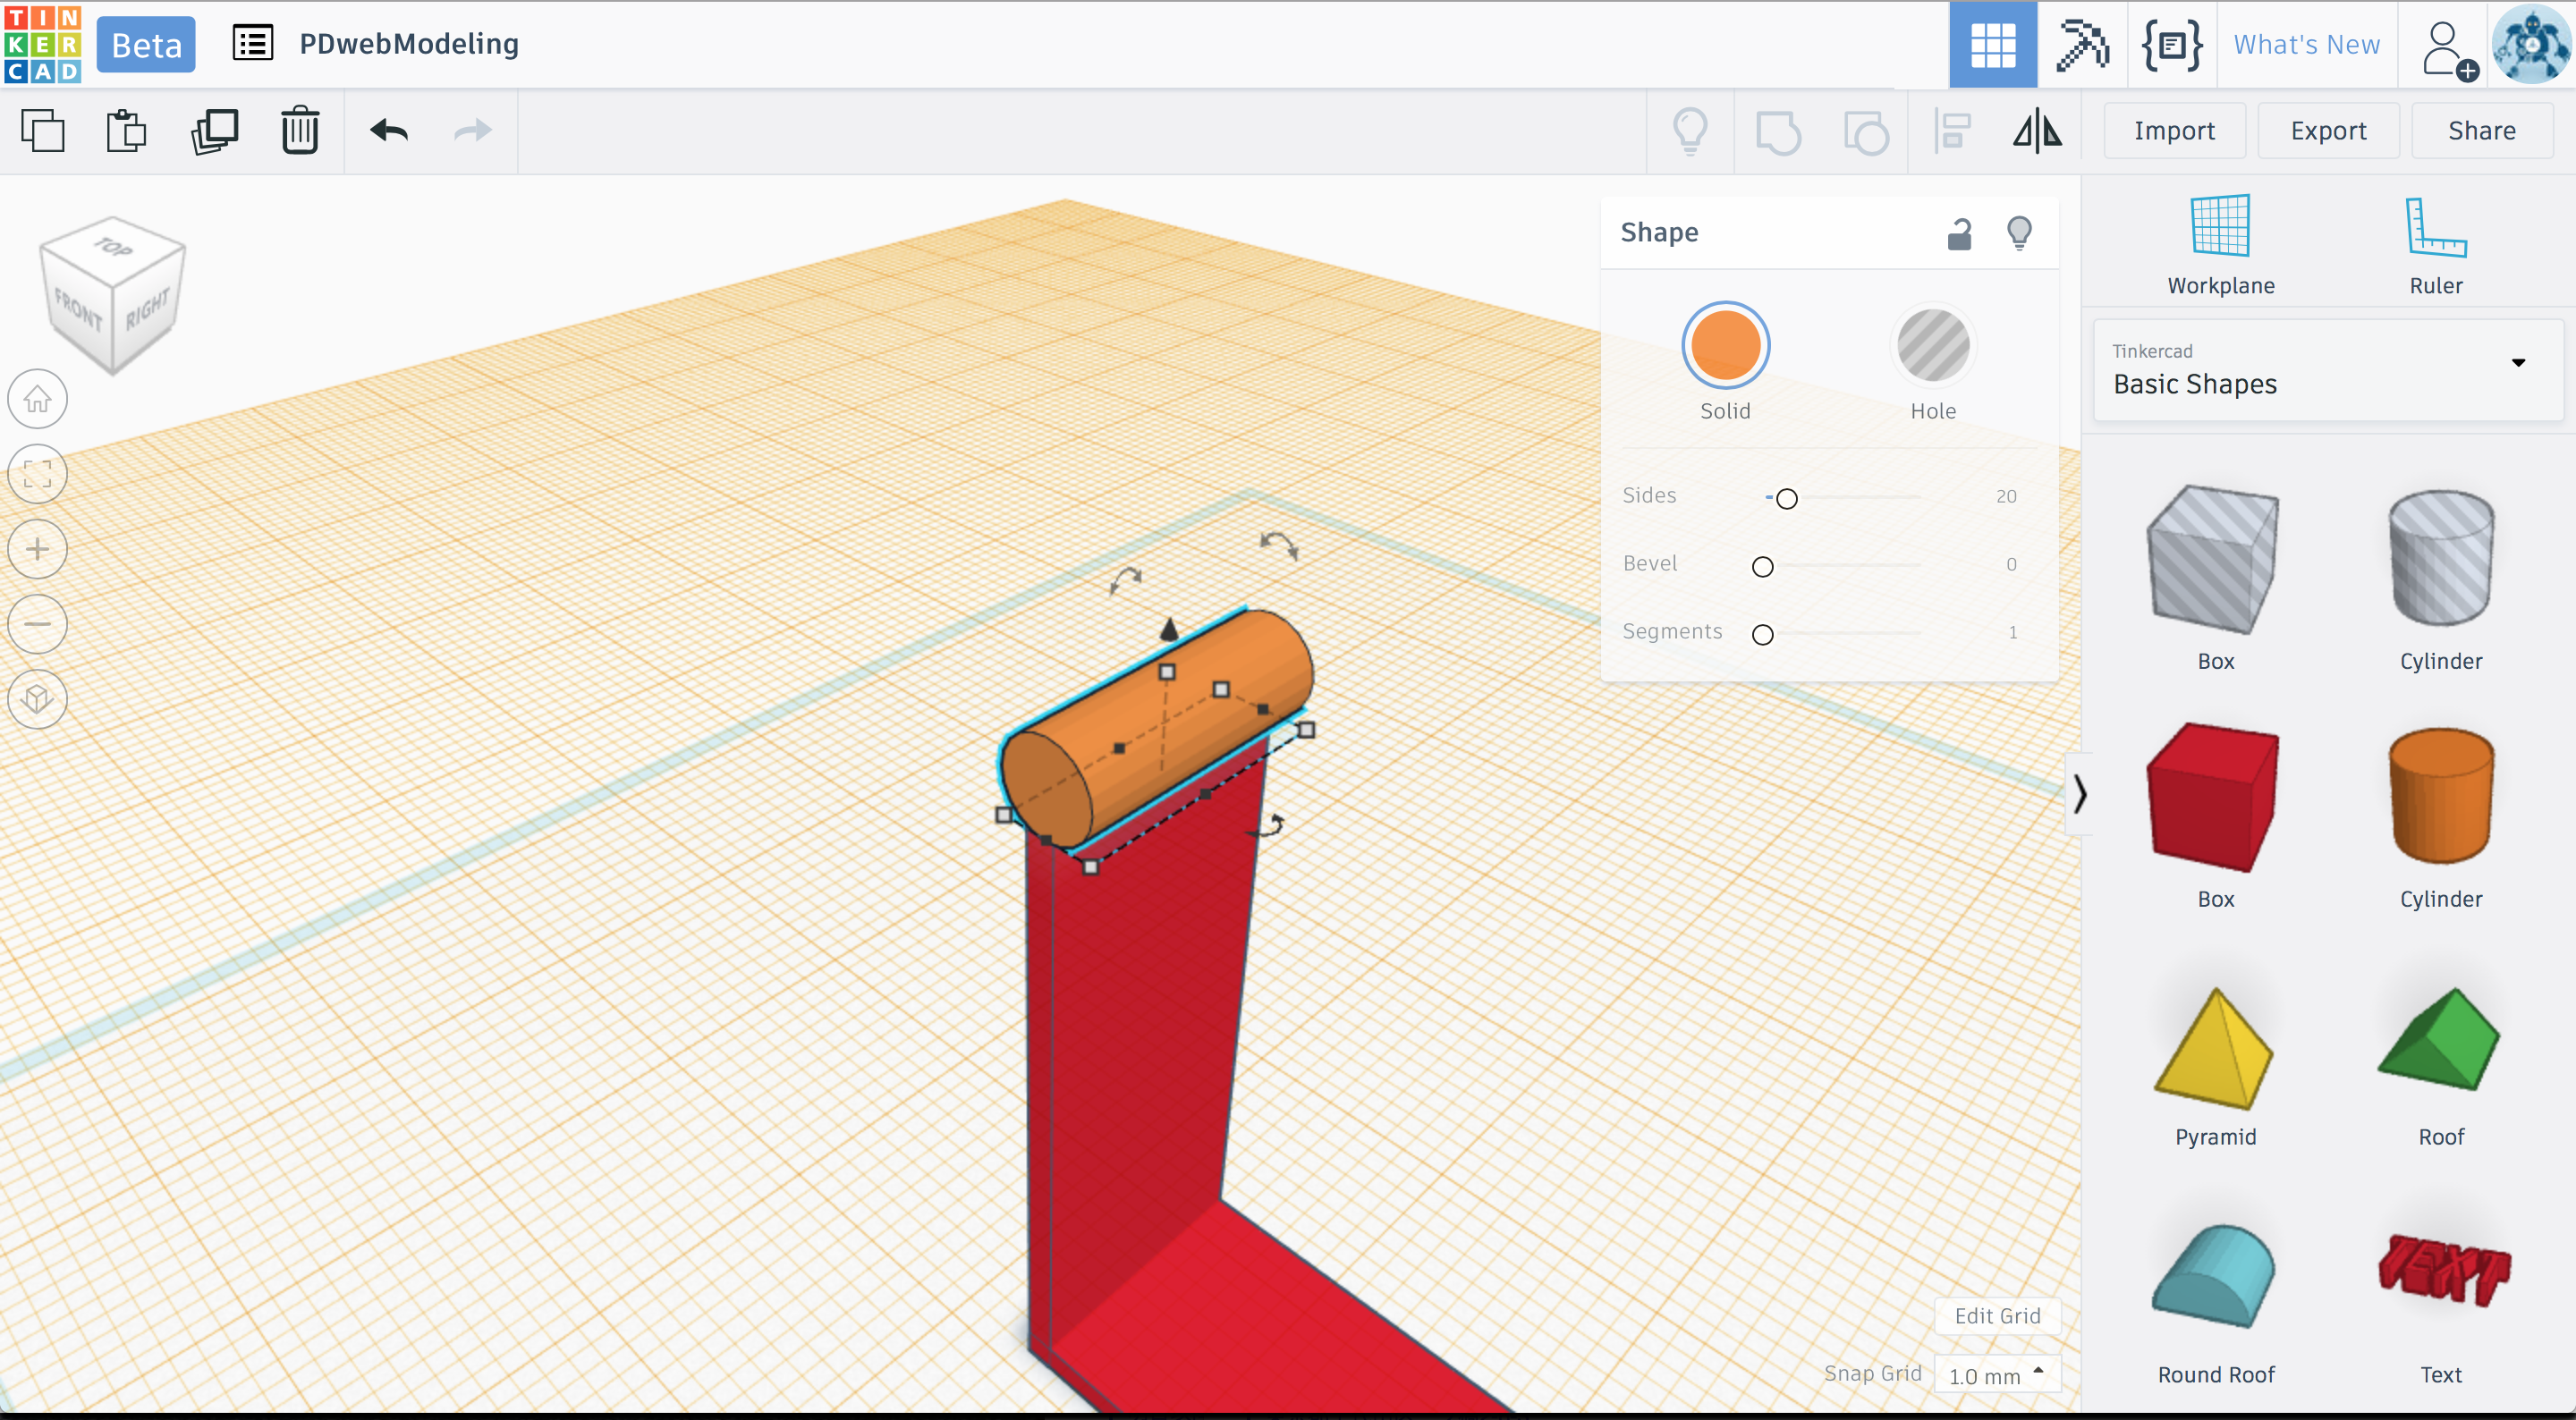Toggle the shape lock icon

[1959, 233]
